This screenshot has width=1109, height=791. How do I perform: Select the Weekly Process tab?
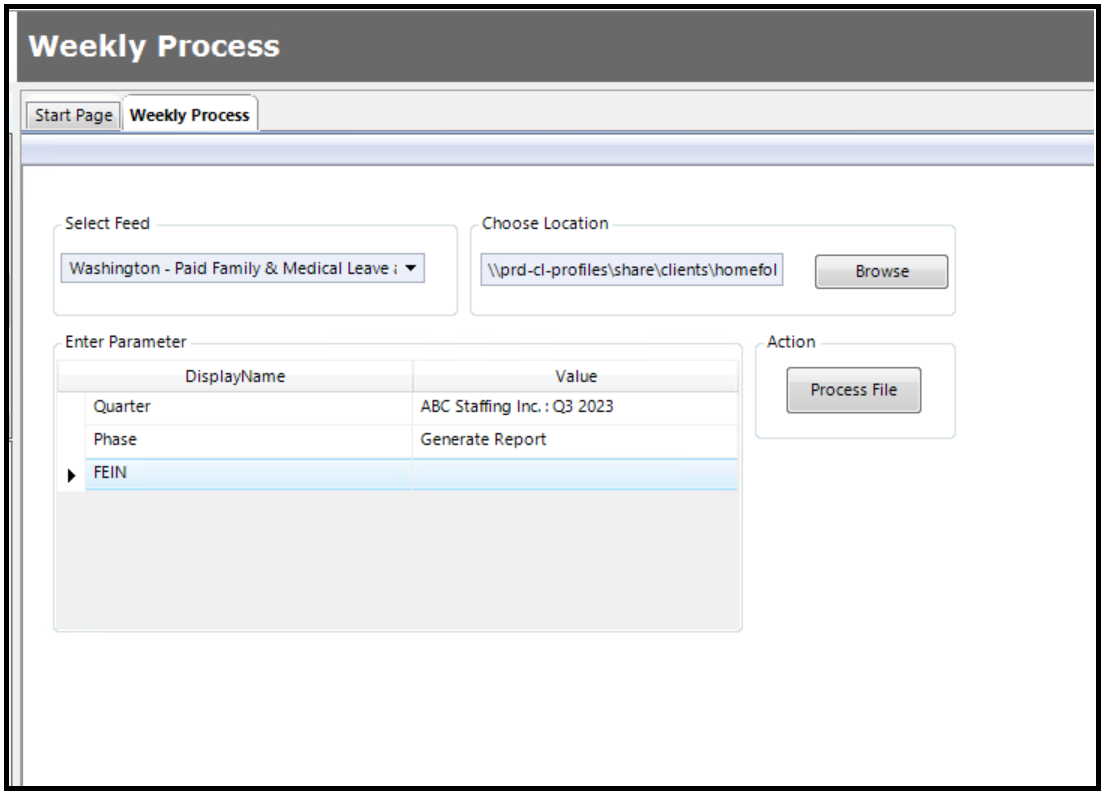[x=190, y=115]
